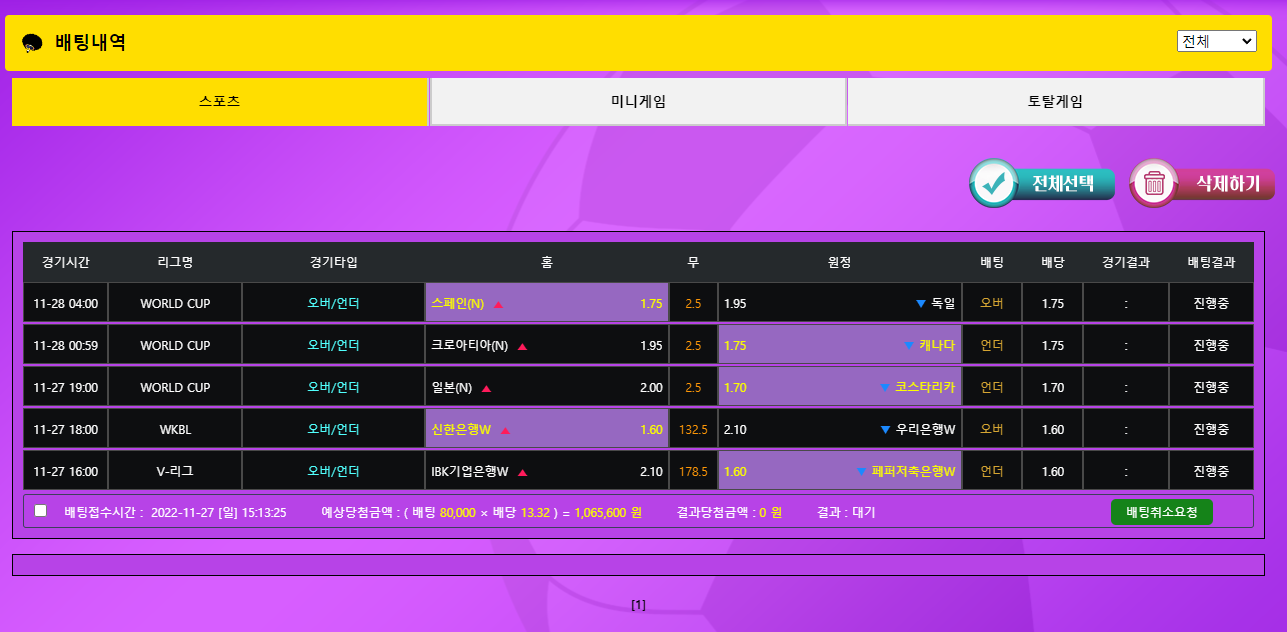Click blue down arrow beside 페퍼저축은행W
Viewport: 1287px width, 632px height.
862,472
